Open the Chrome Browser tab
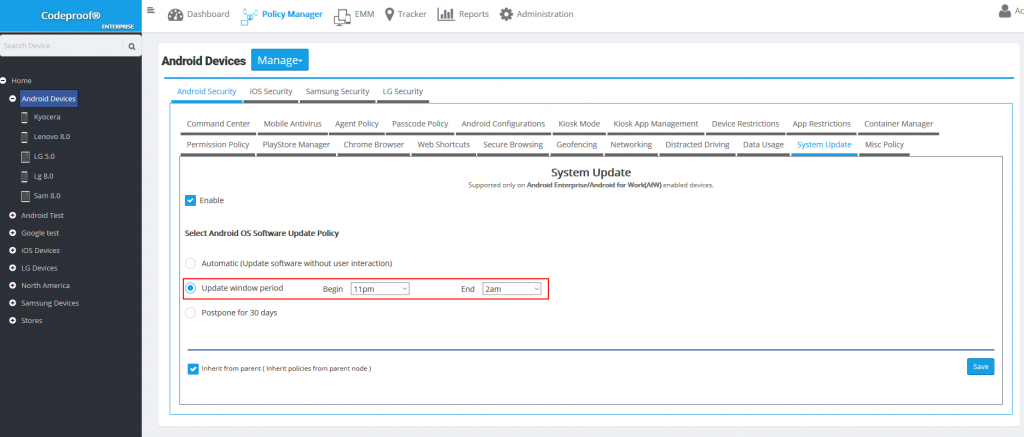Screen dimensions: 1024x437 coord(374,145)
